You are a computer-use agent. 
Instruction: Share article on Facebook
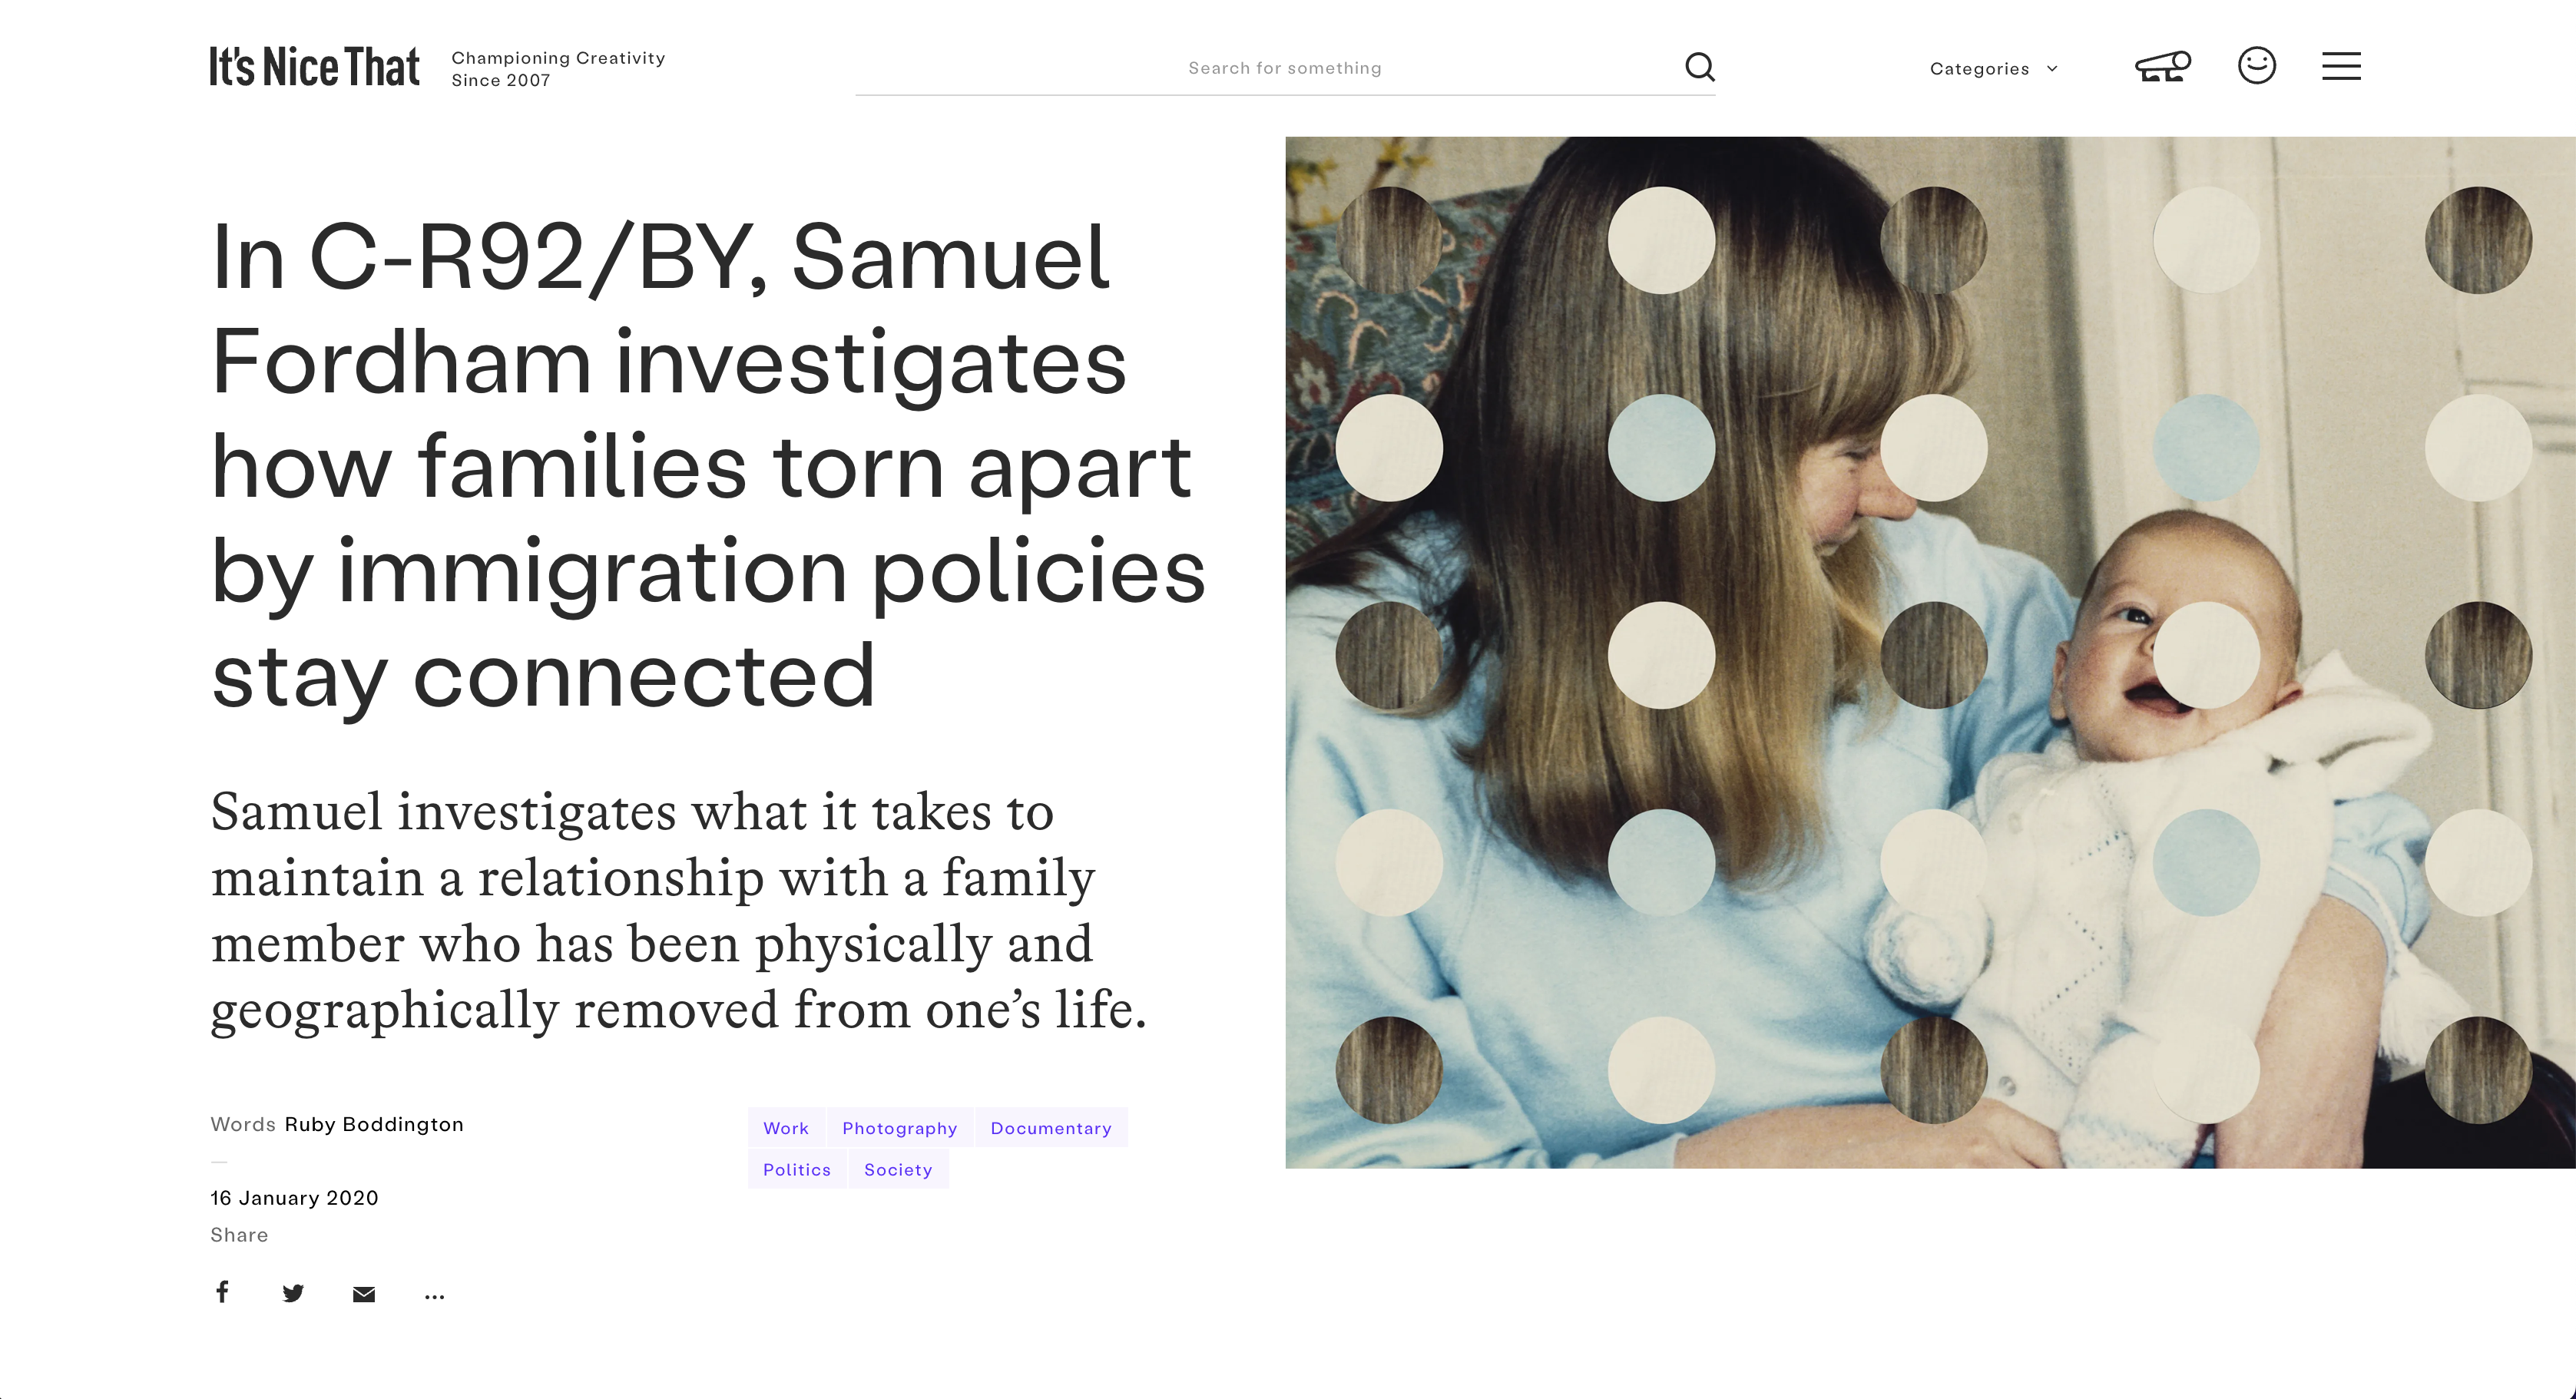point(222,1292)
